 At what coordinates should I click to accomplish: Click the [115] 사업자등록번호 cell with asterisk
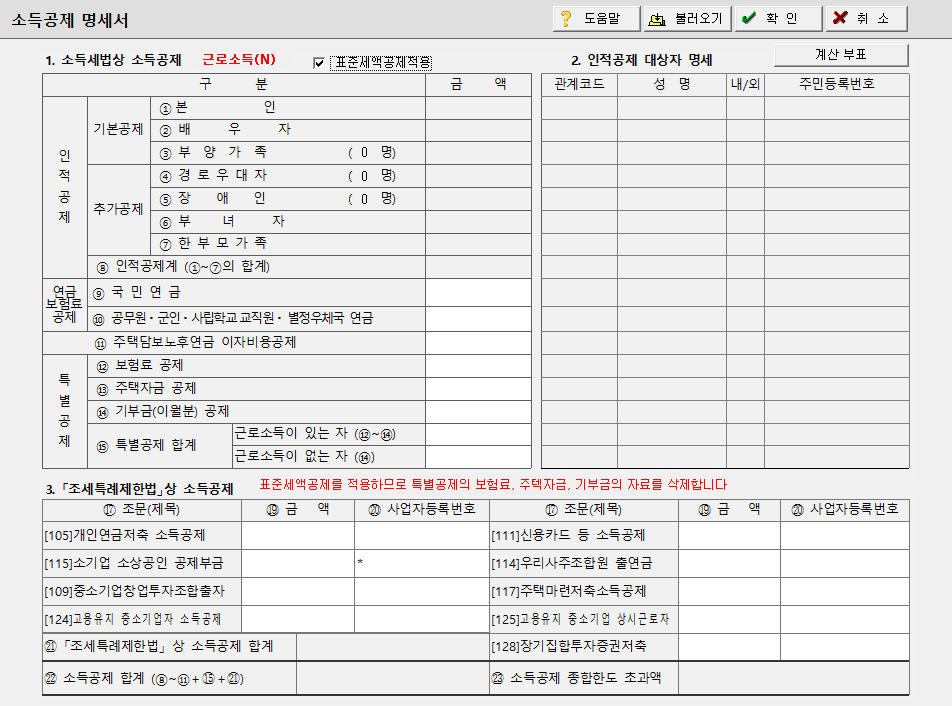click(x=422, y=563)
